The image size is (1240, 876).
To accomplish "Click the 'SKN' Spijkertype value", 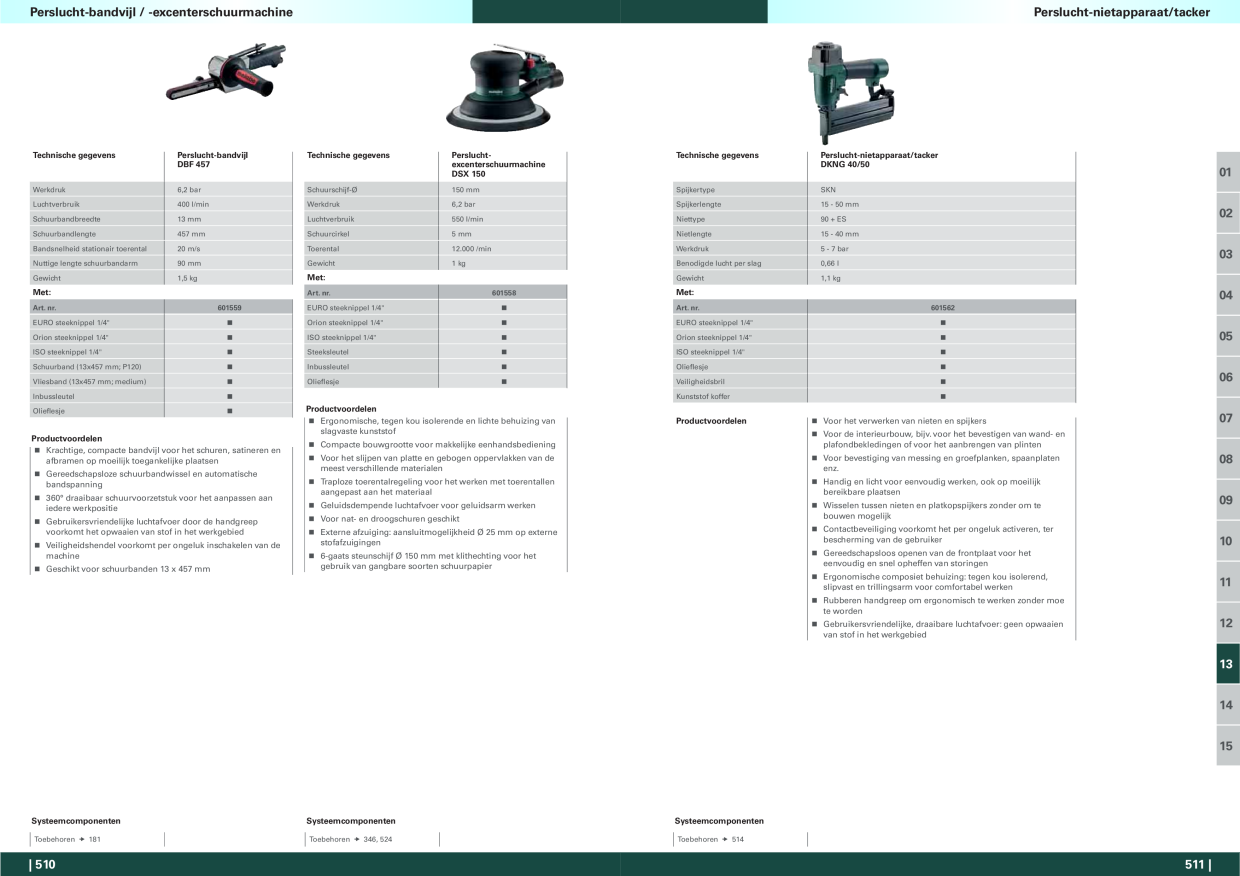I will click(828, 190).
